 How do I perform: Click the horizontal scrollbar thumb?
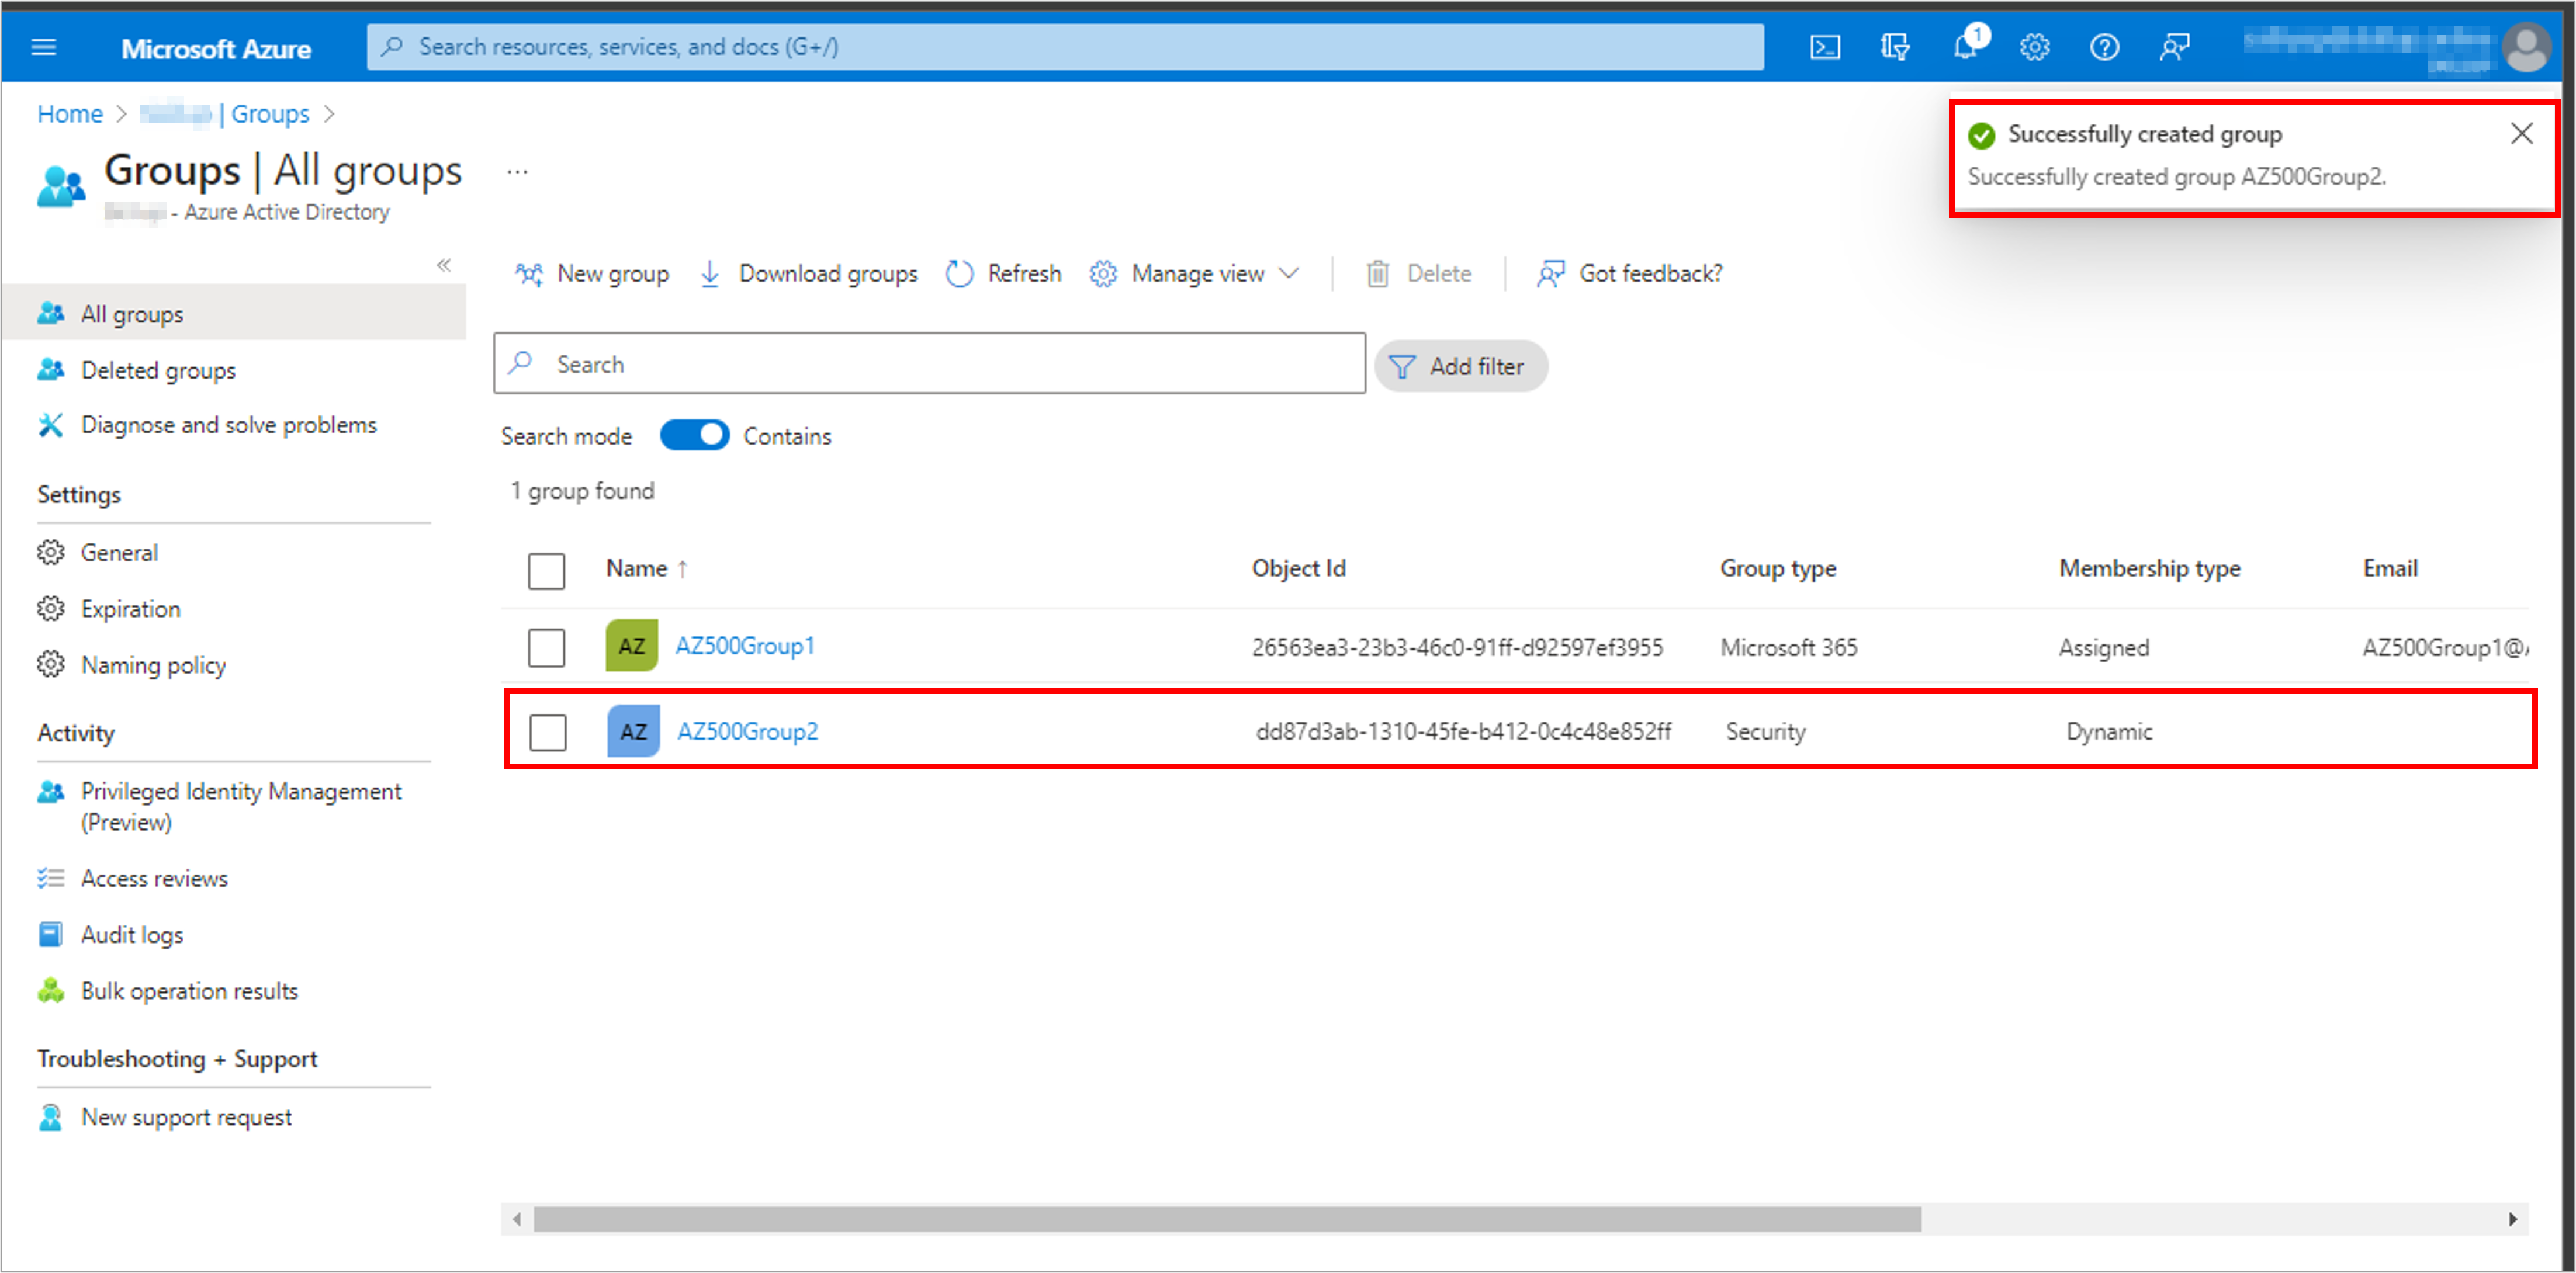click(1227, 1219)
